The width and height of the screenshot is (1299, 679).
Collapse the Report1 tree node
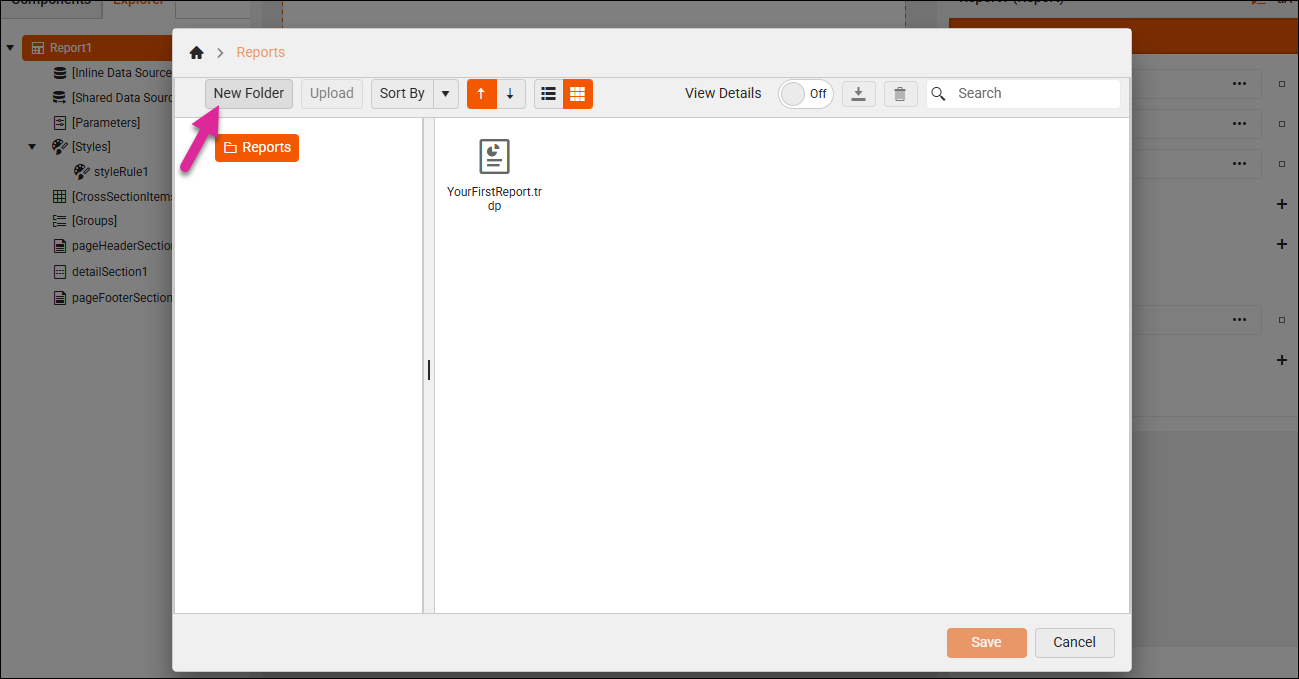click(10, 48)
